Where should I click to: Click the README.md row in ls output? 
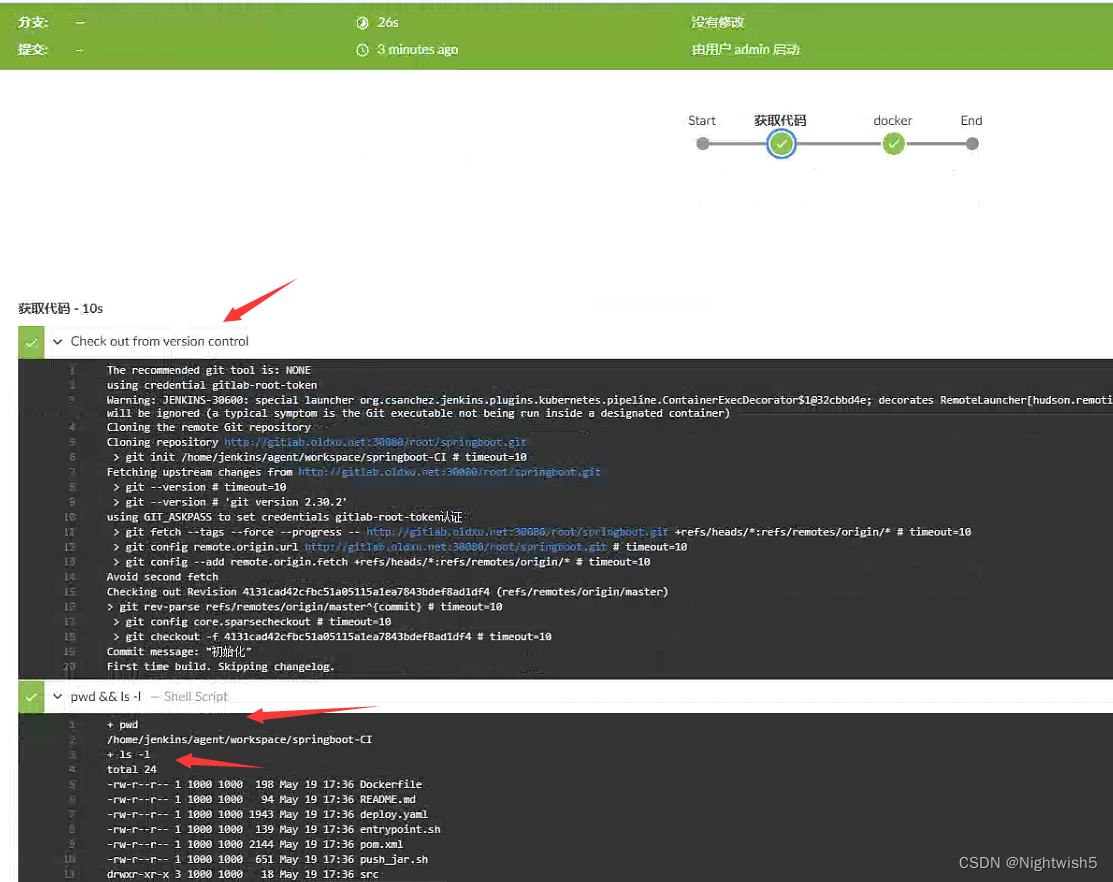click(261, 799)
